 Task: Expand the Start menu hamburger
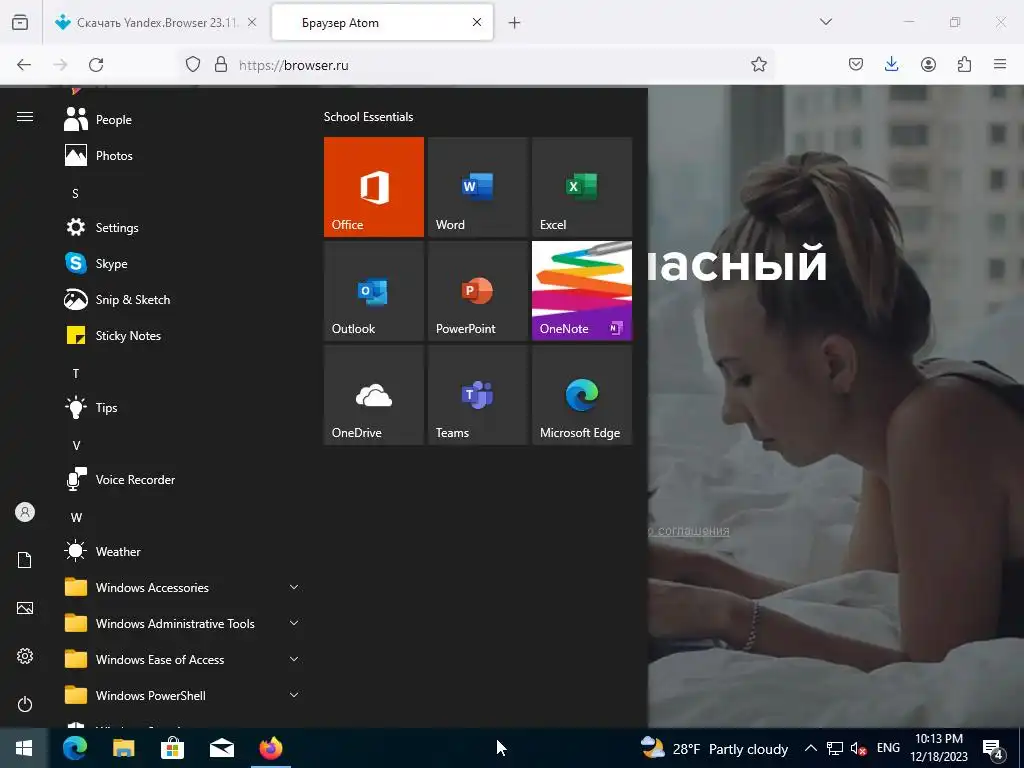[25, 116]
